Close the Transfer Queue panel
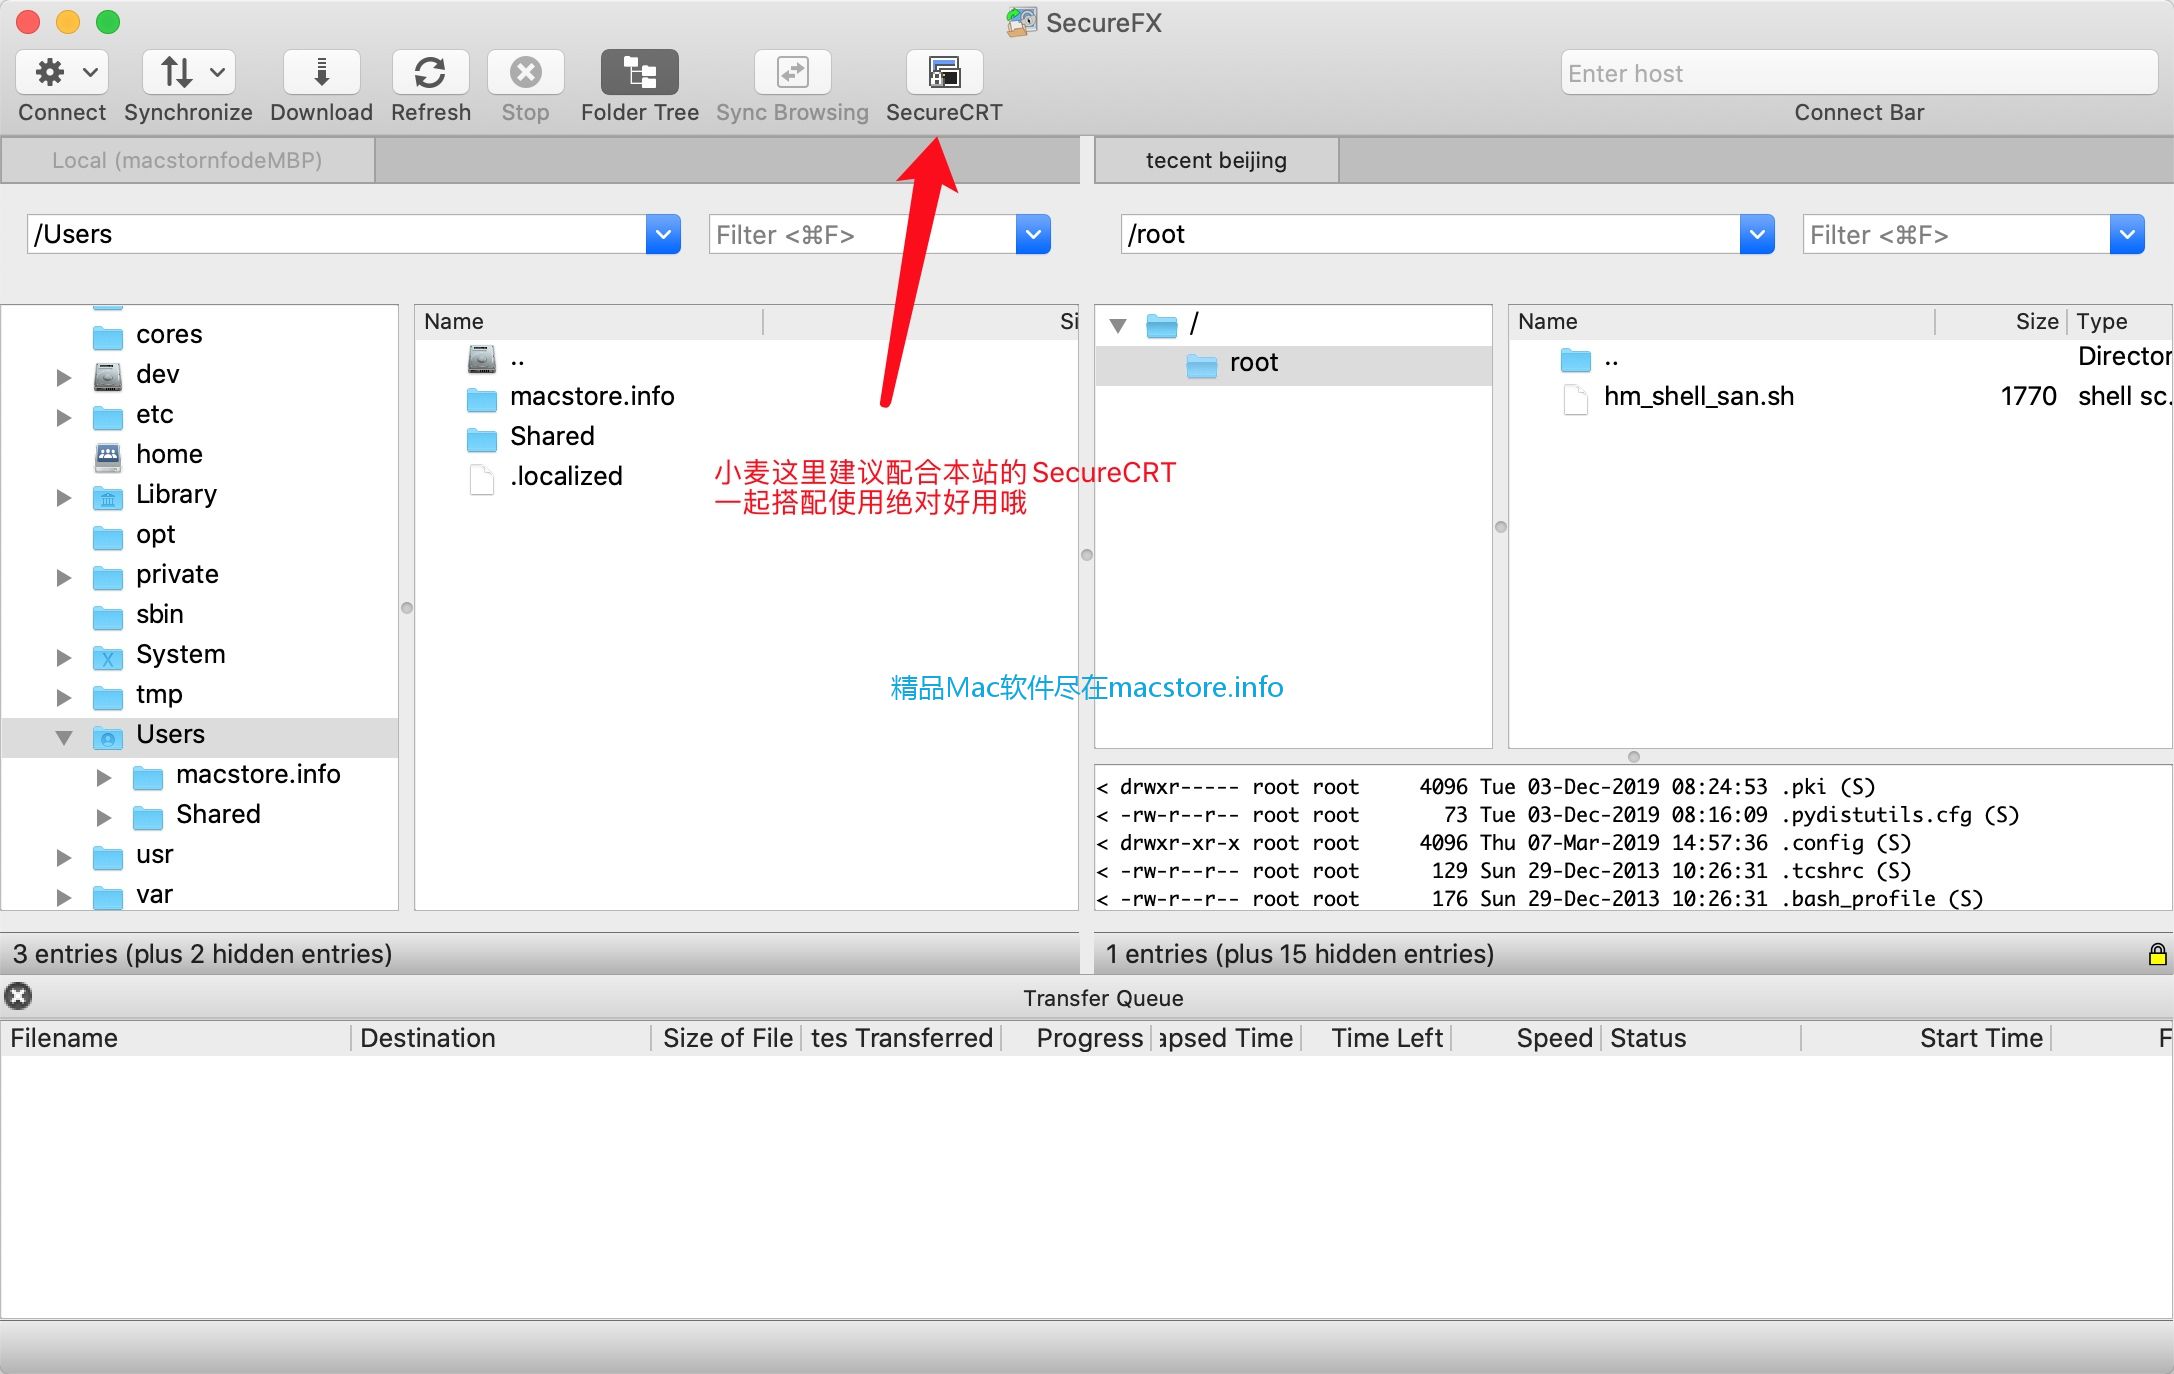Screen dimensions: 2174x1374 click(18, 996)
